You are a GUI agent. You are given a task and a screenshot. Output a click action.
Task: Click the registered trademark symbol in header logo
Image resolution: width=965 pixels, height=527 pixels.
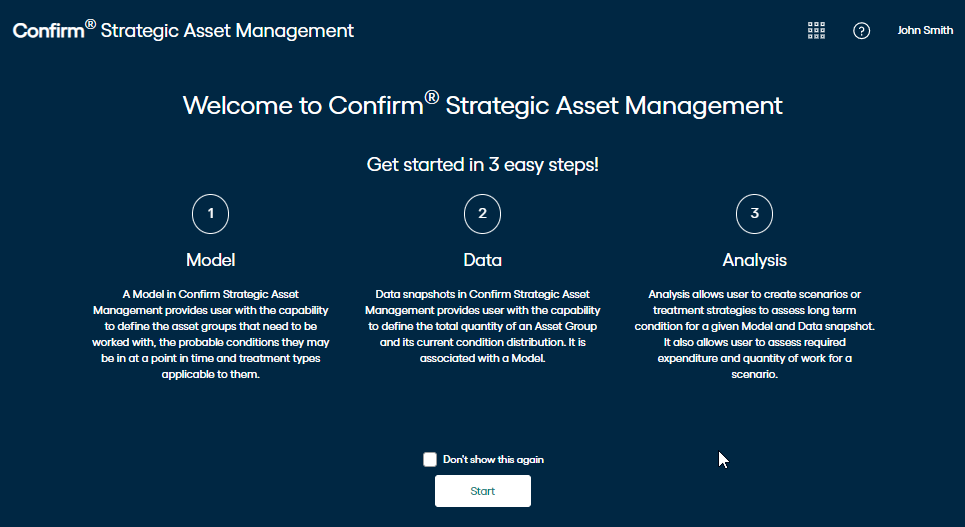click(x=90, y=24)
